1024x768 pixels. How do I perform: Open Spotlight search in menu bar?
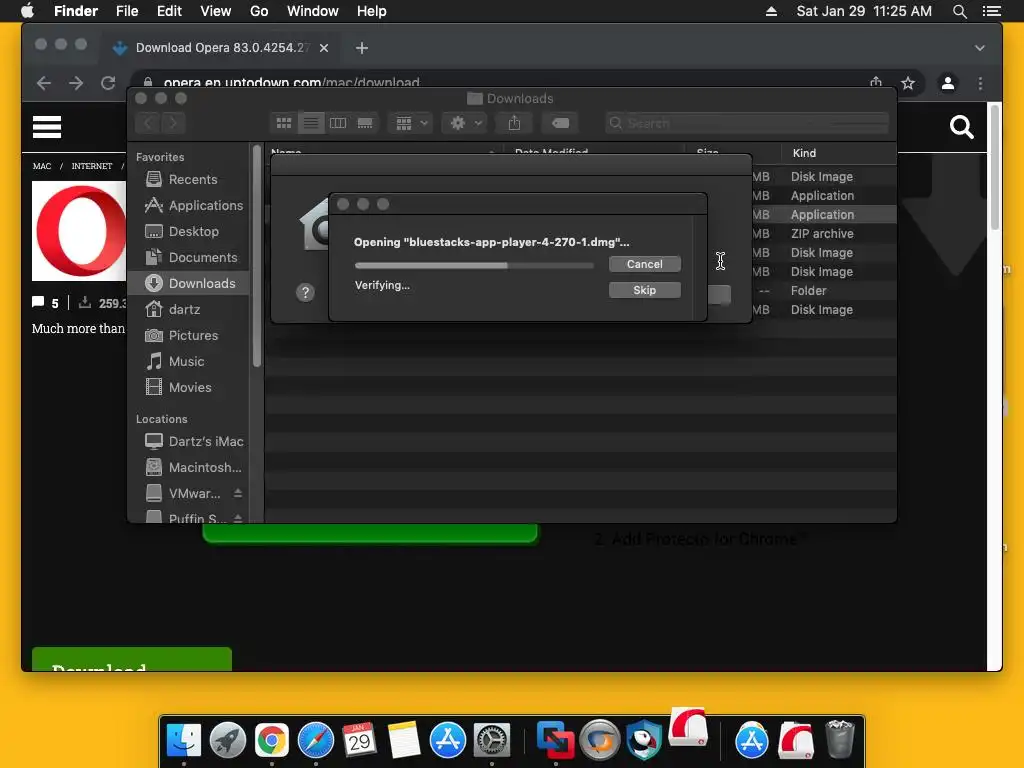(959, 11)
